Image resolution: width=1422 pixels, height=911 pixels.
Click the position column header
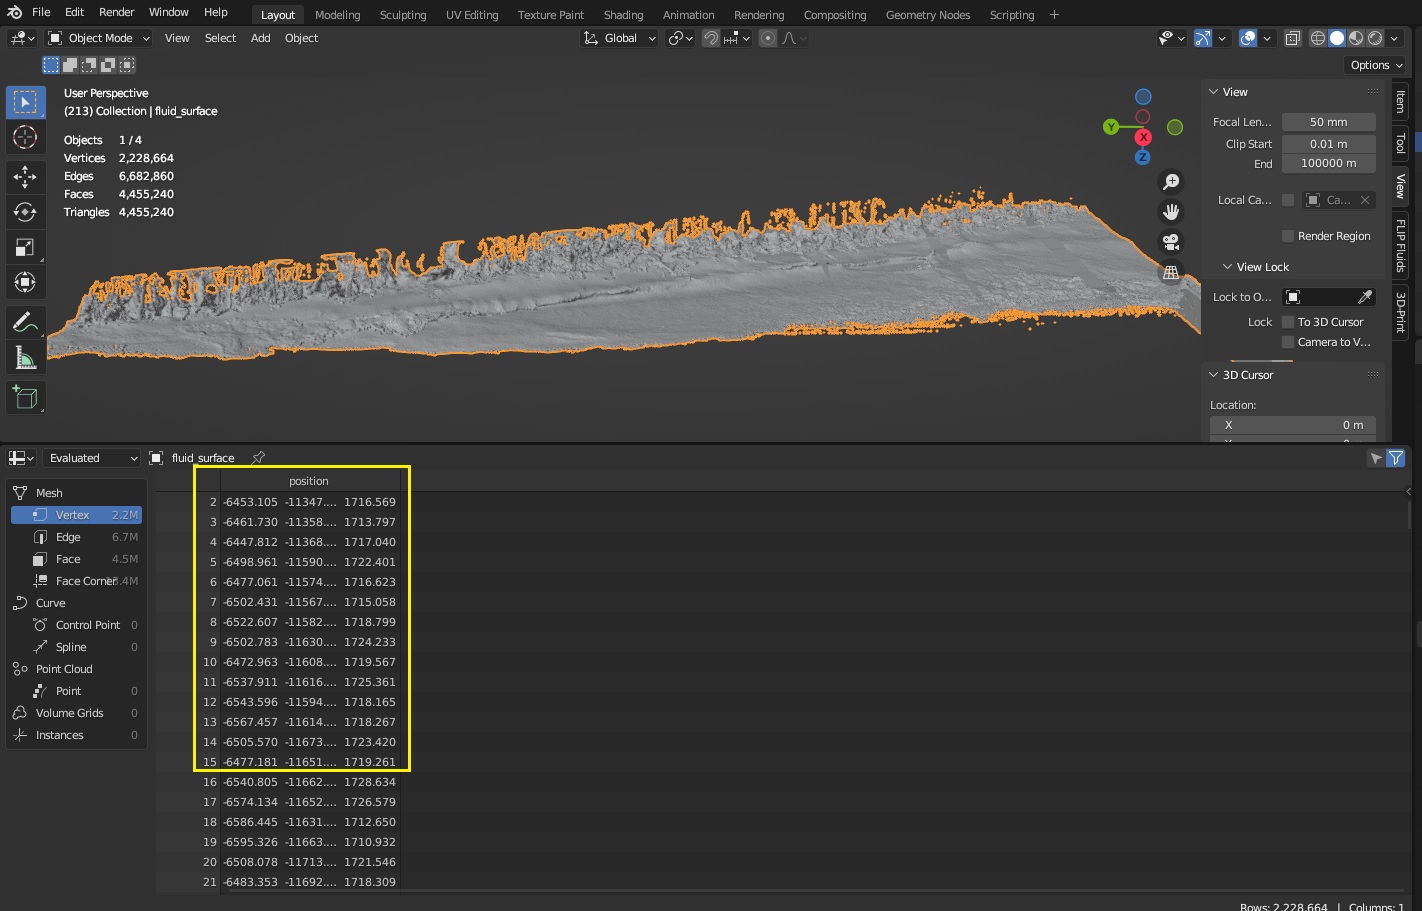(x=309, y=481)
